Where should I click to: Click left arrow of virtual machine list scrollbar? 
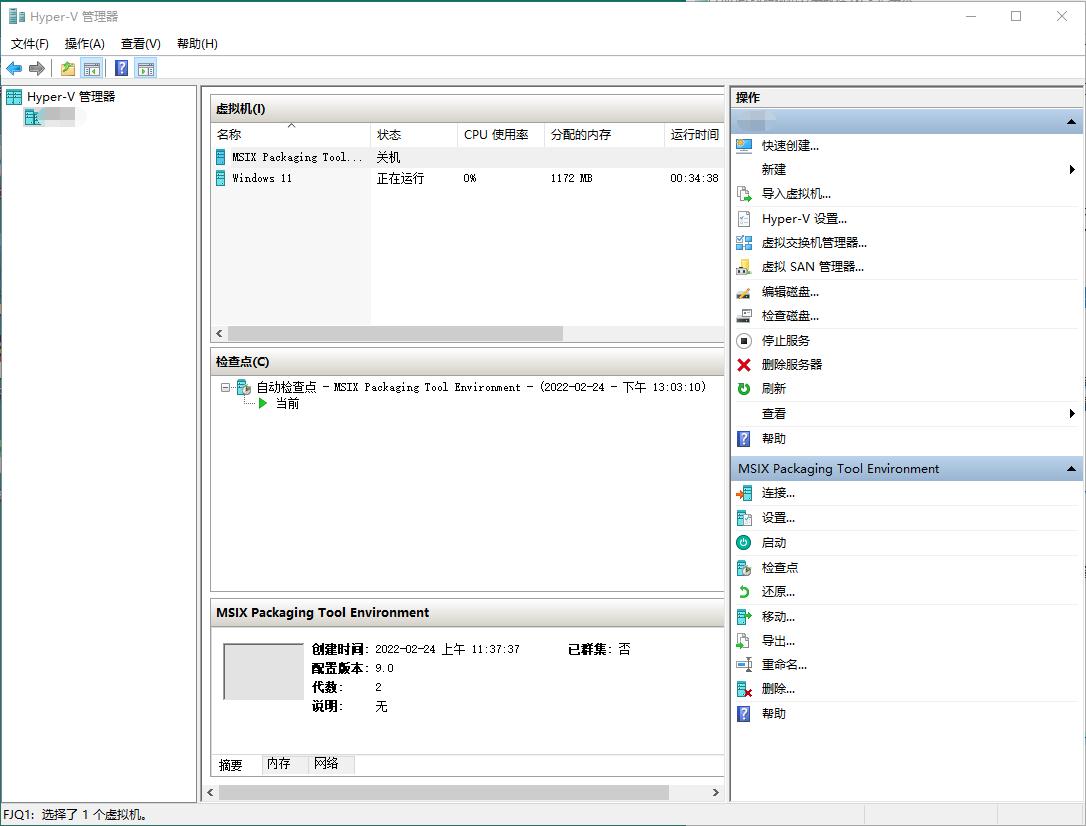coord(219,334)
